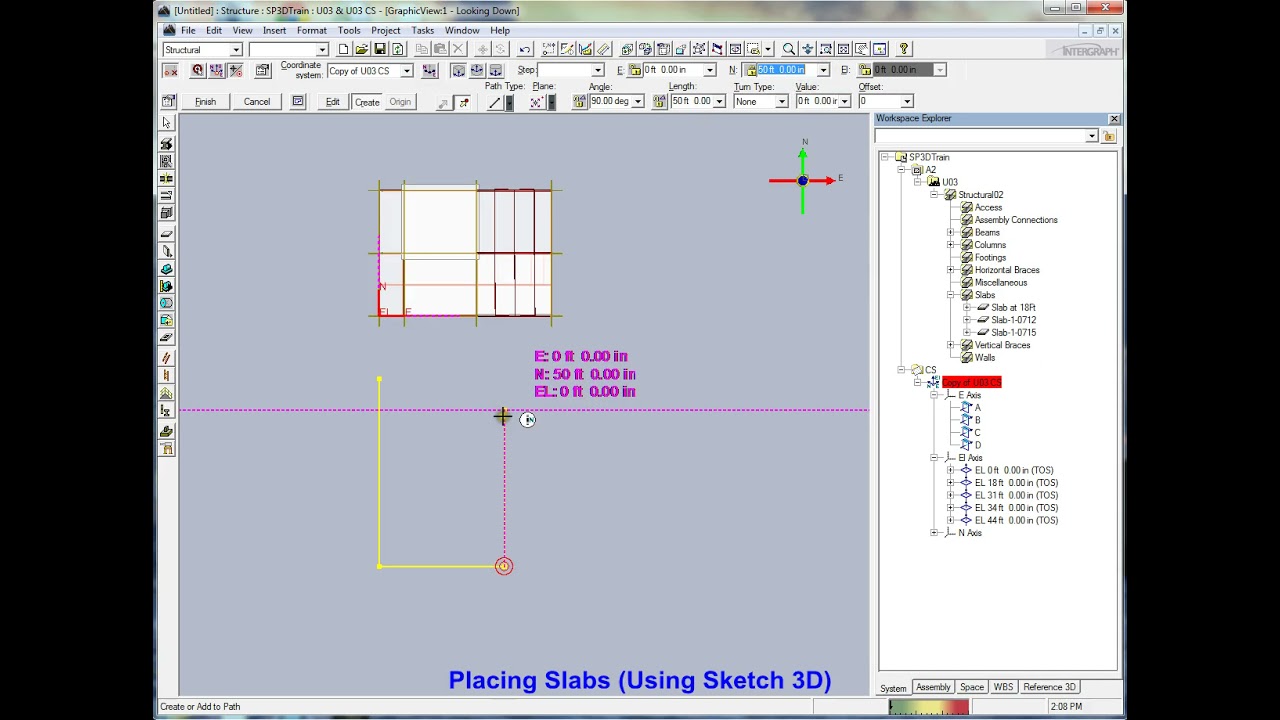Toggle the E coordinate lock

pyautogui.click(x=635, y=70)
